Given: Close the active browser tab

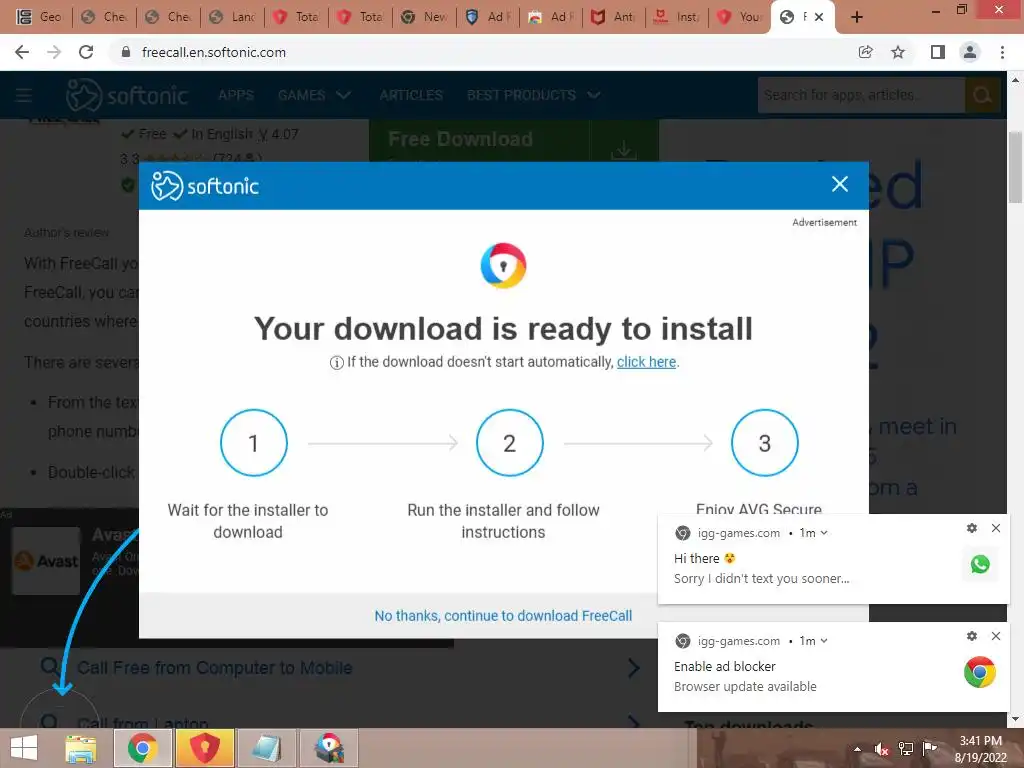Looking at the screenshot, I should 818,17.
